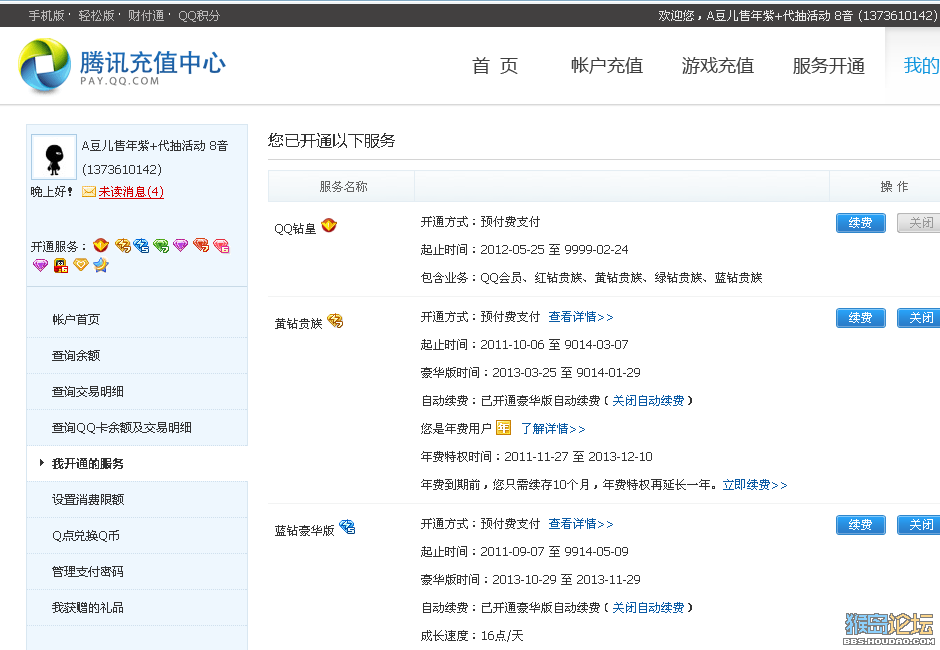Click the date range 2012-05-25 至 9999-02-24
940x650 pixels.
(554, 249)
